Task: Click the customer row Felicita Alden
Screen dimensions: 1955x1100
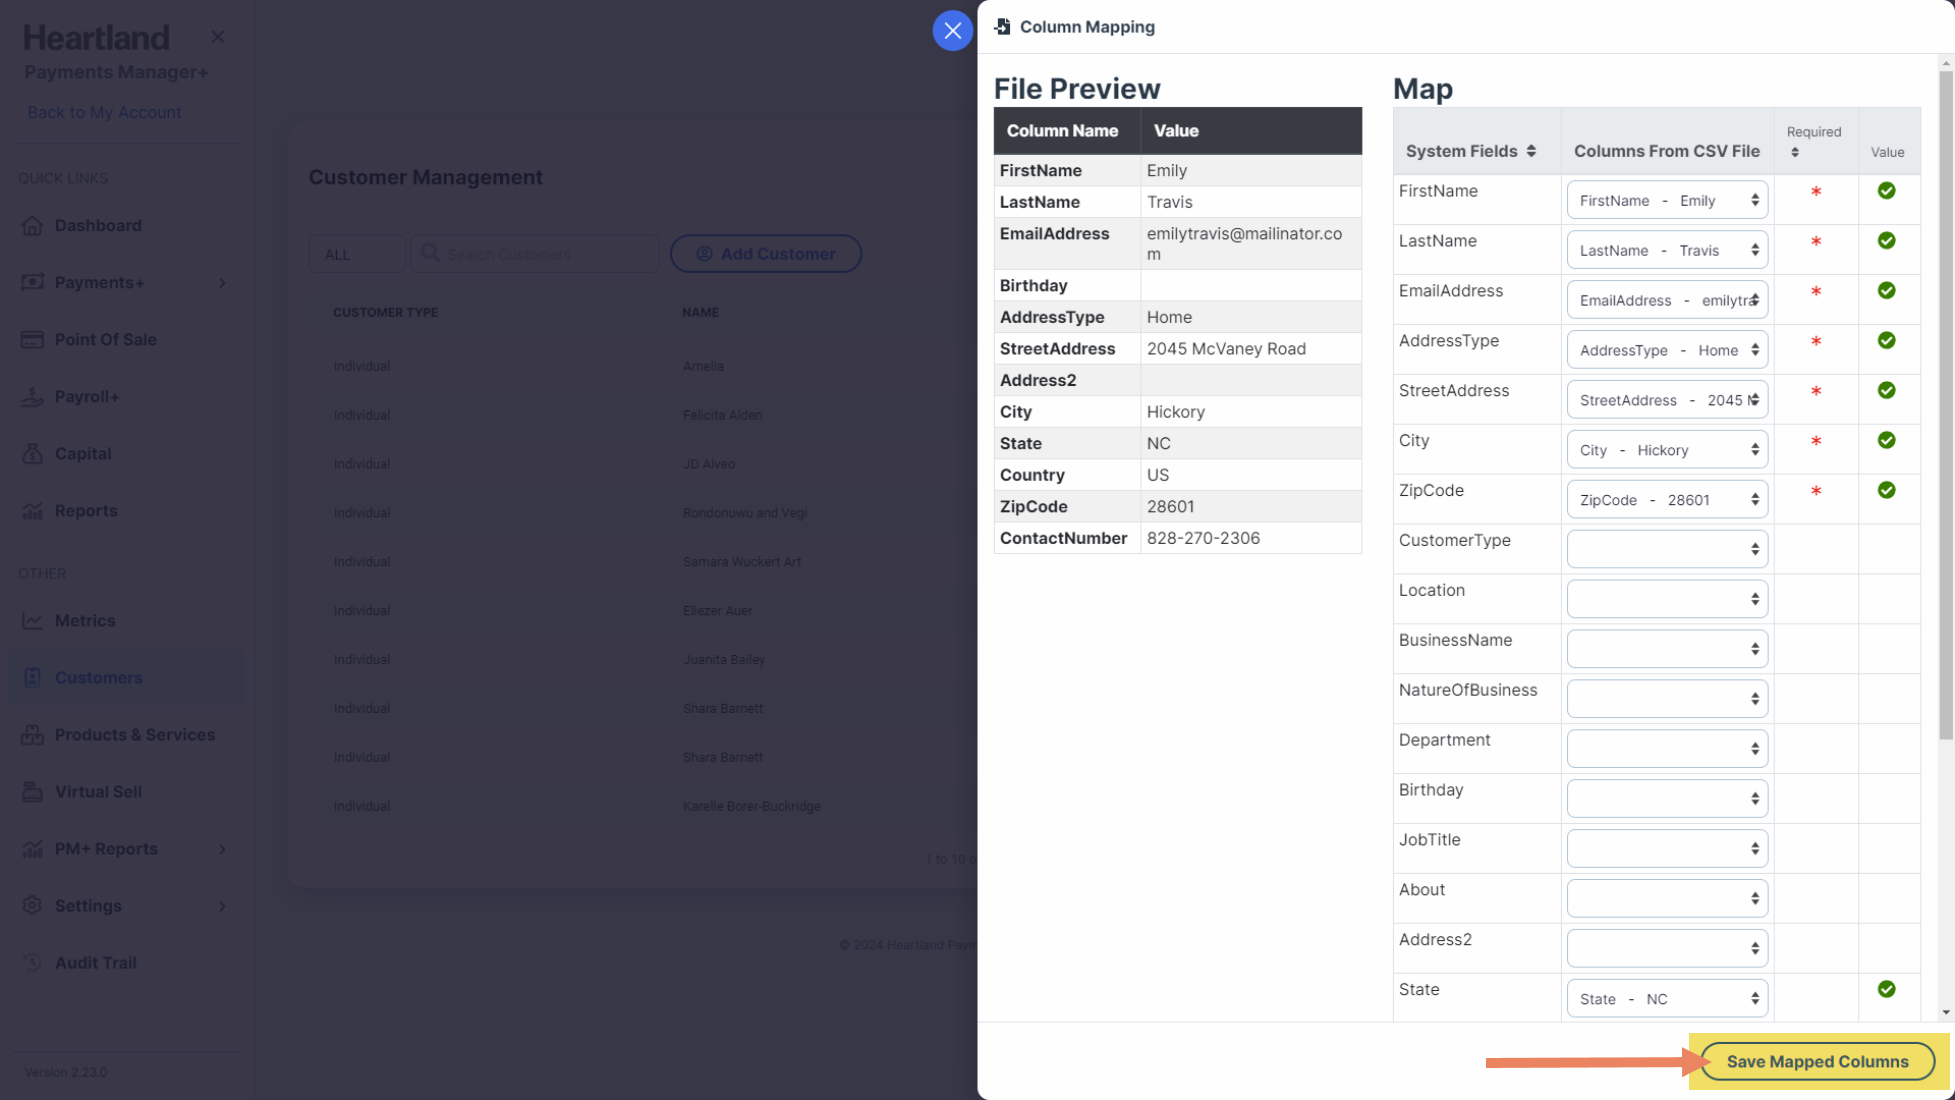Action: [643, 415]
